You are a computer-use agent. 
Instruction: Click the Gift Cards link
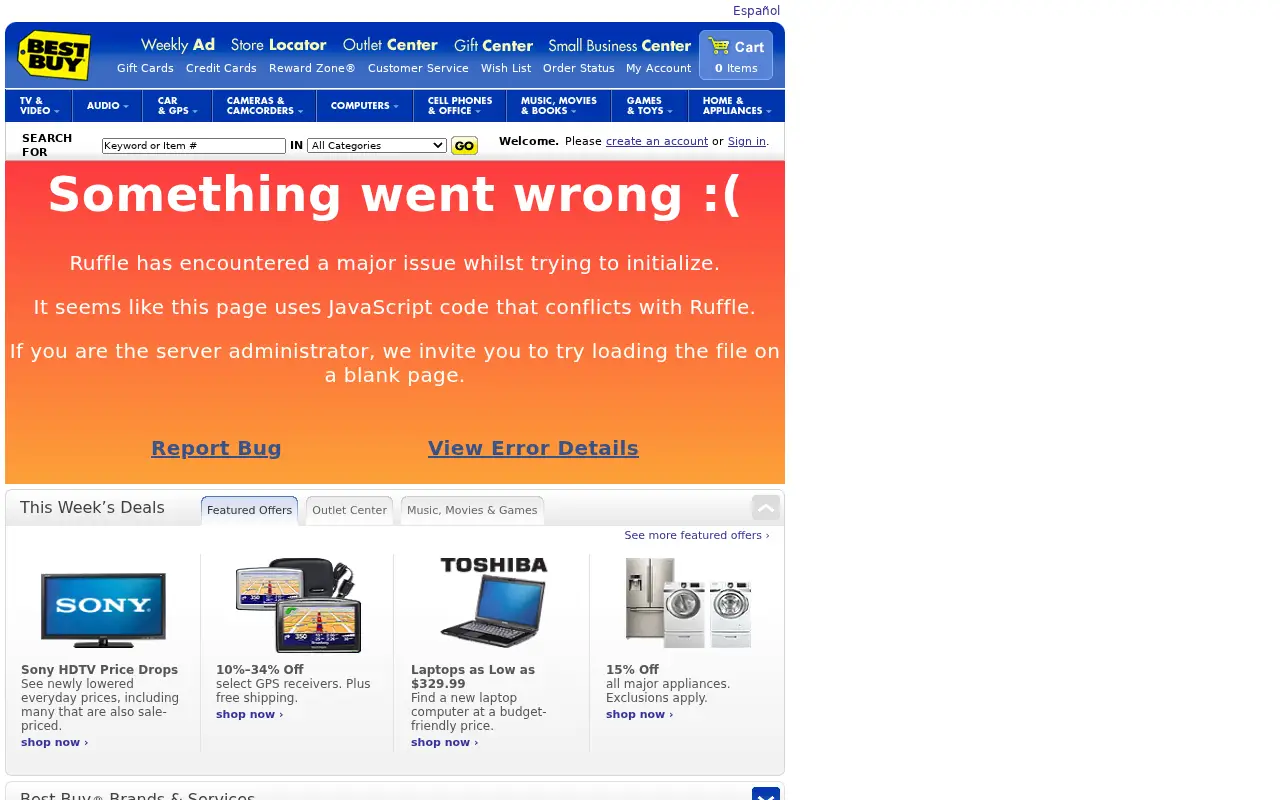click(145, 68)
